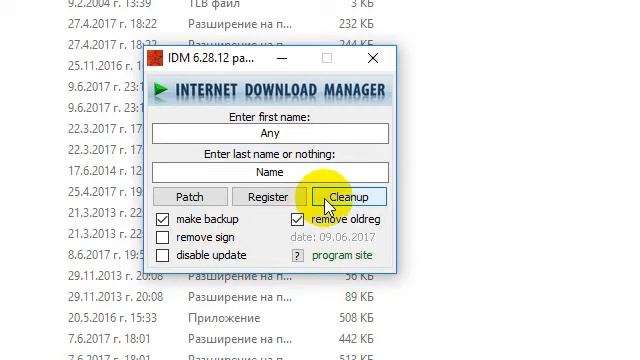The width and height of the screenshot is (640, 360).
Task: Open the 'program site' link
Action: point(342,256)
